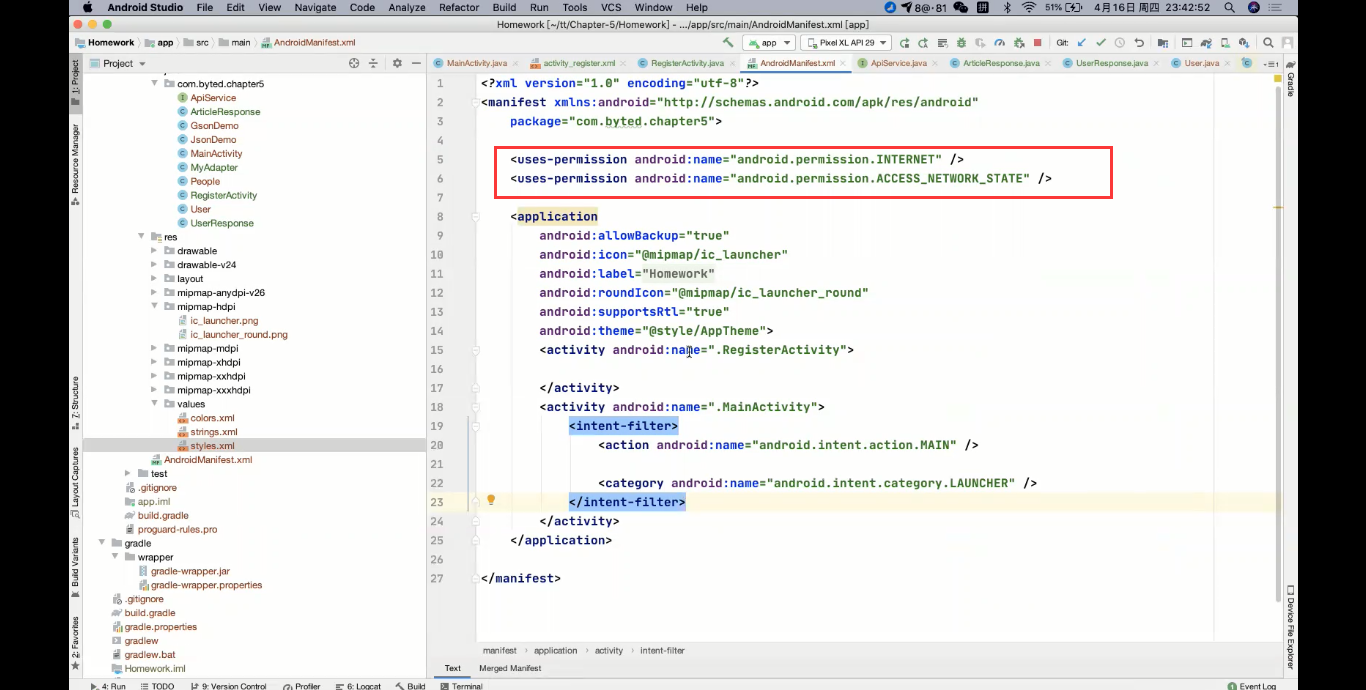Open the device selector showing Pixel XL API 29
1366x690 pixels.
tap(845, 42)
